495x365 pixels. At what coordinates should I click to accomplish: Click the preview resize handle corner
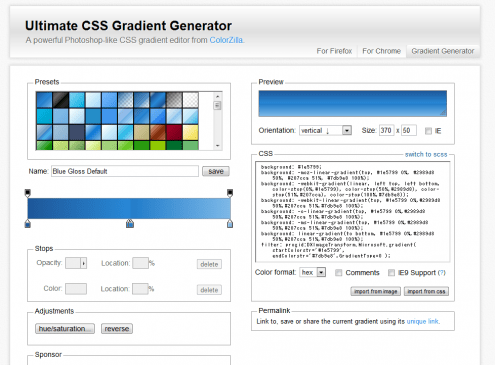443,113
